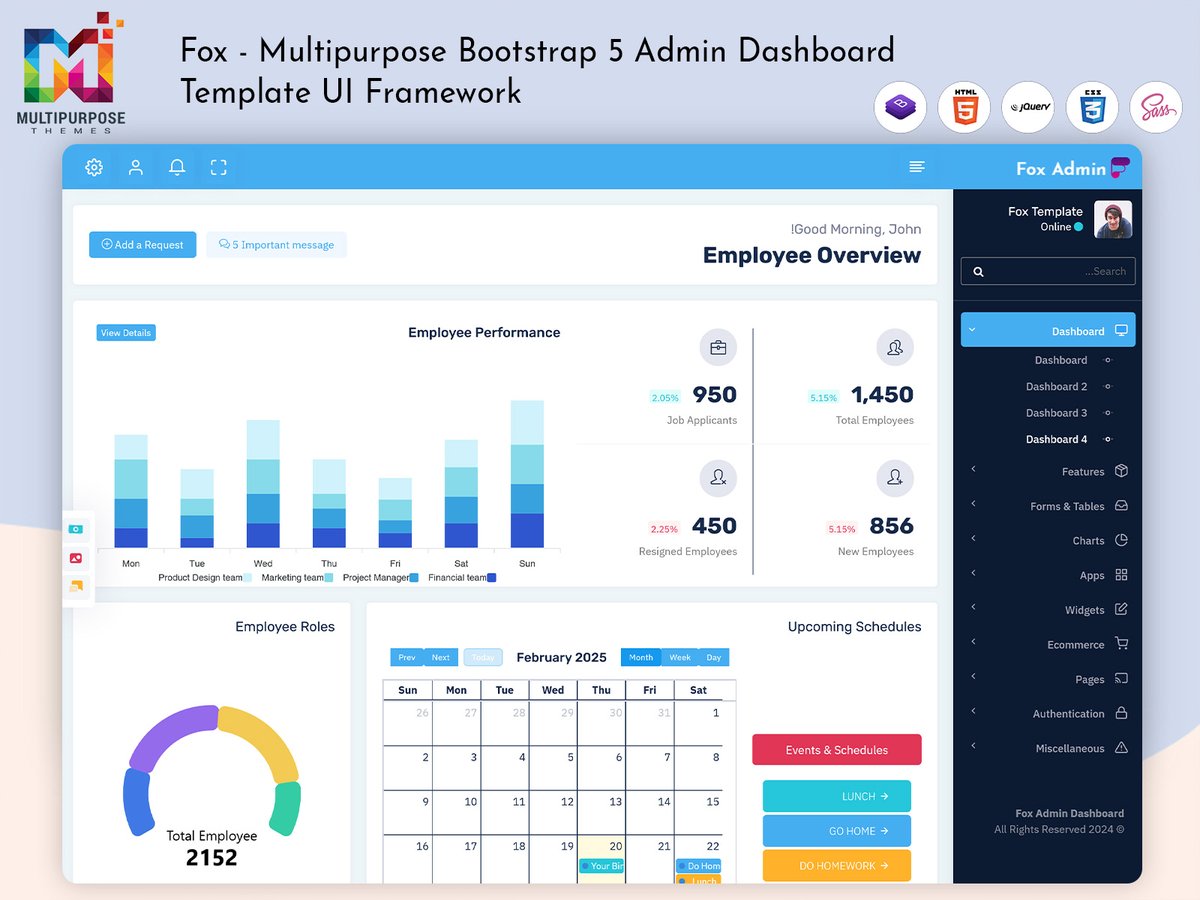The image size is (1200, 900).
Task: Open the 5 Important message button
Action: tap(276, 245)
